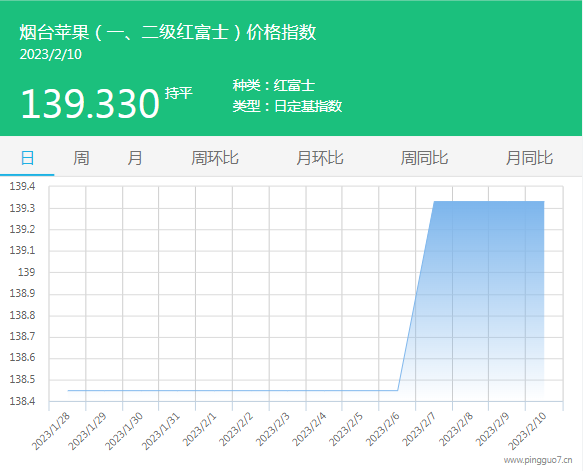
Task: Click the x-axis date 2023/2/10
Action: click(528, 431)
